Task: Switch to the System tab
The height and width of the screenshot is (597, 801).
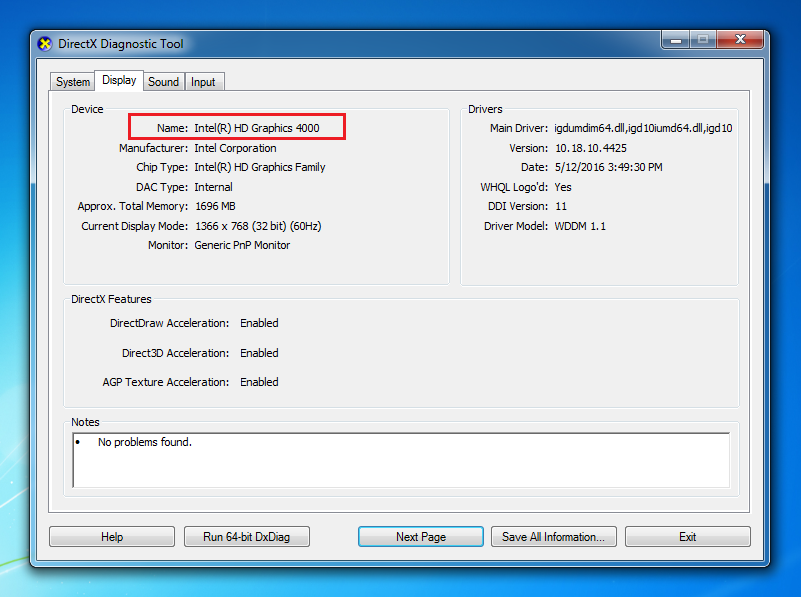Action: click(x=73, y=82)
